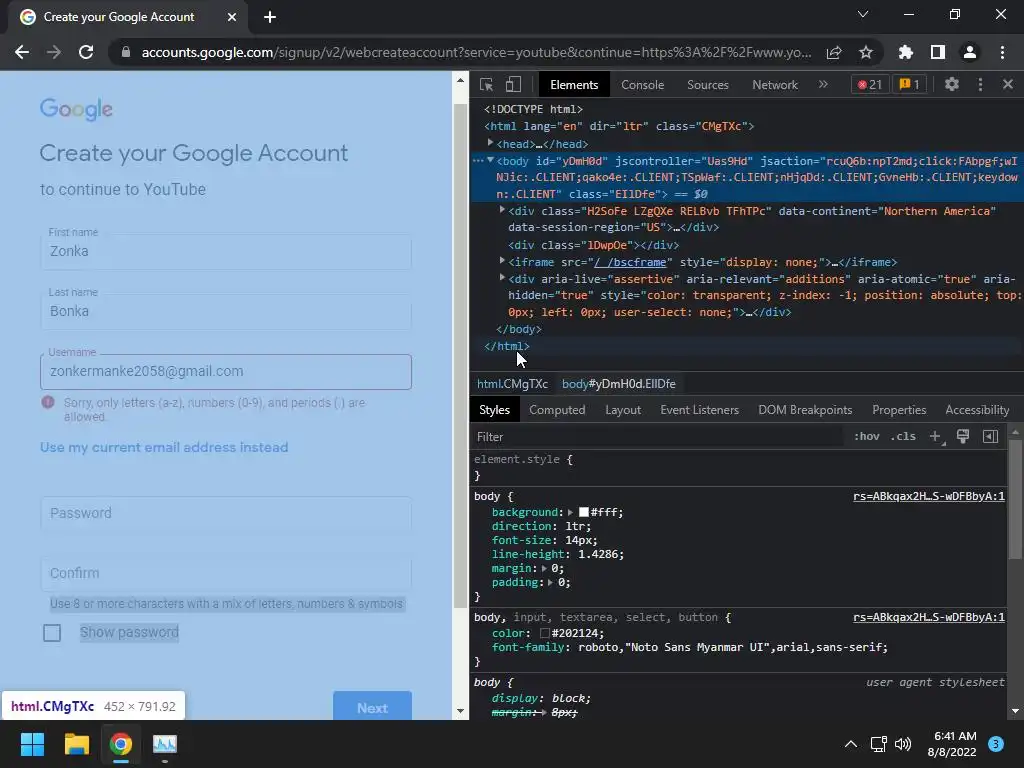Screen dimensions: 1024x768
Task: Go back to previous page
Action: pyautogui.click(x=22, y=52)
